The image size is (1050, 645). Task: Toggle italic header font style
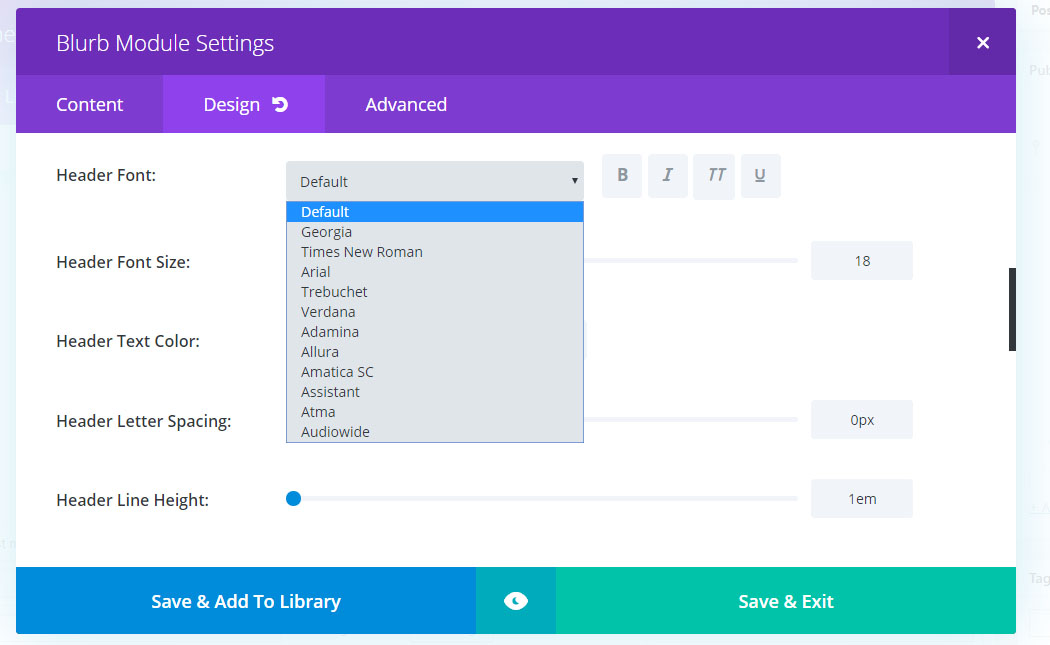pos(667,176)
